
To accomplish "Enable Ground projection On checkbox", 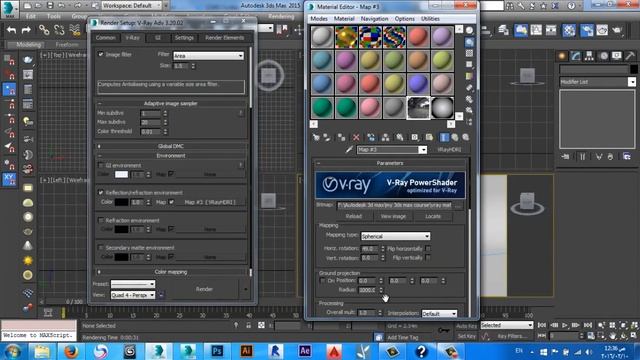I will (x=322, y=281).
